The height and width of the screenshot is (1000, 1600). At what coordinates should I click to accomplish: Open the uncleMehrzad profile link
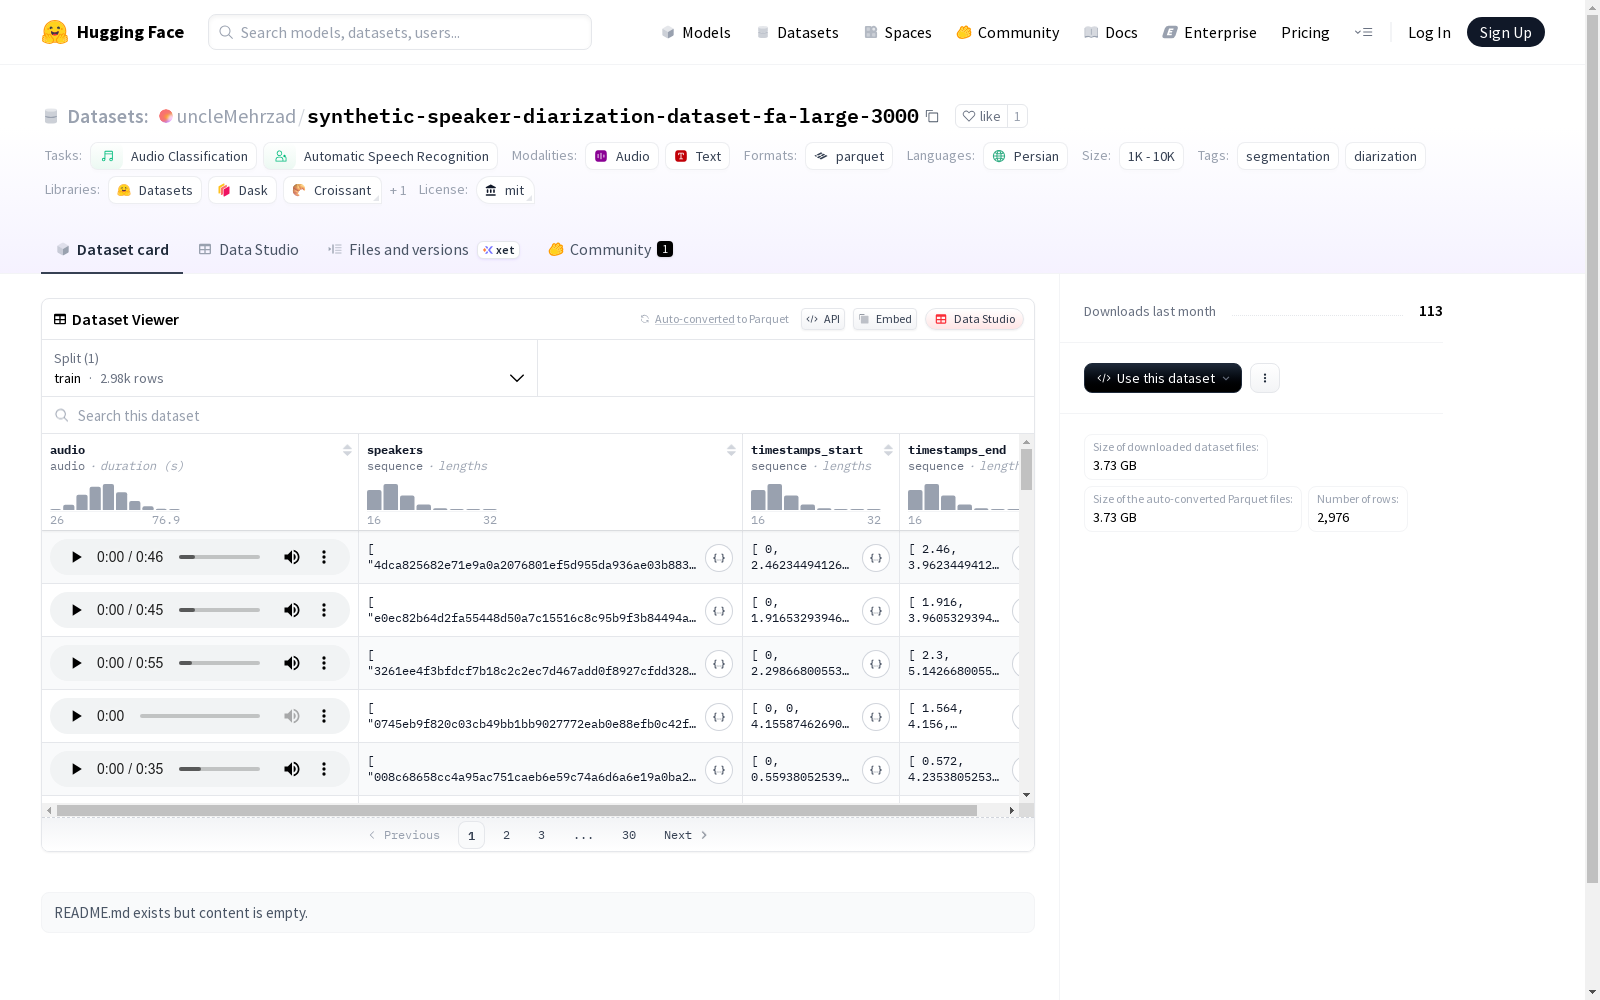236,116
